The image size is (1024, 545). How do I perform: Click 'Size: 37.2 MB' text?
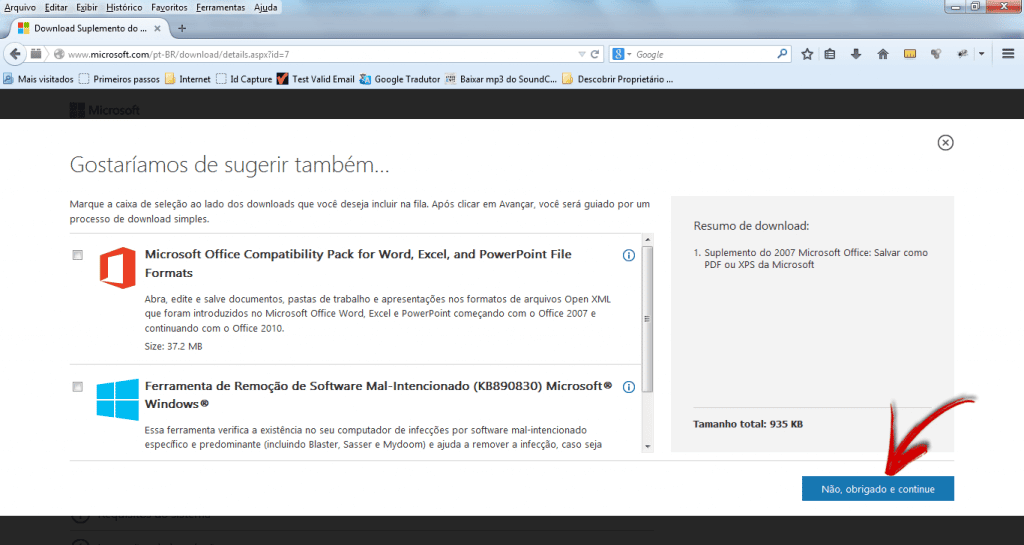[174, 347]
